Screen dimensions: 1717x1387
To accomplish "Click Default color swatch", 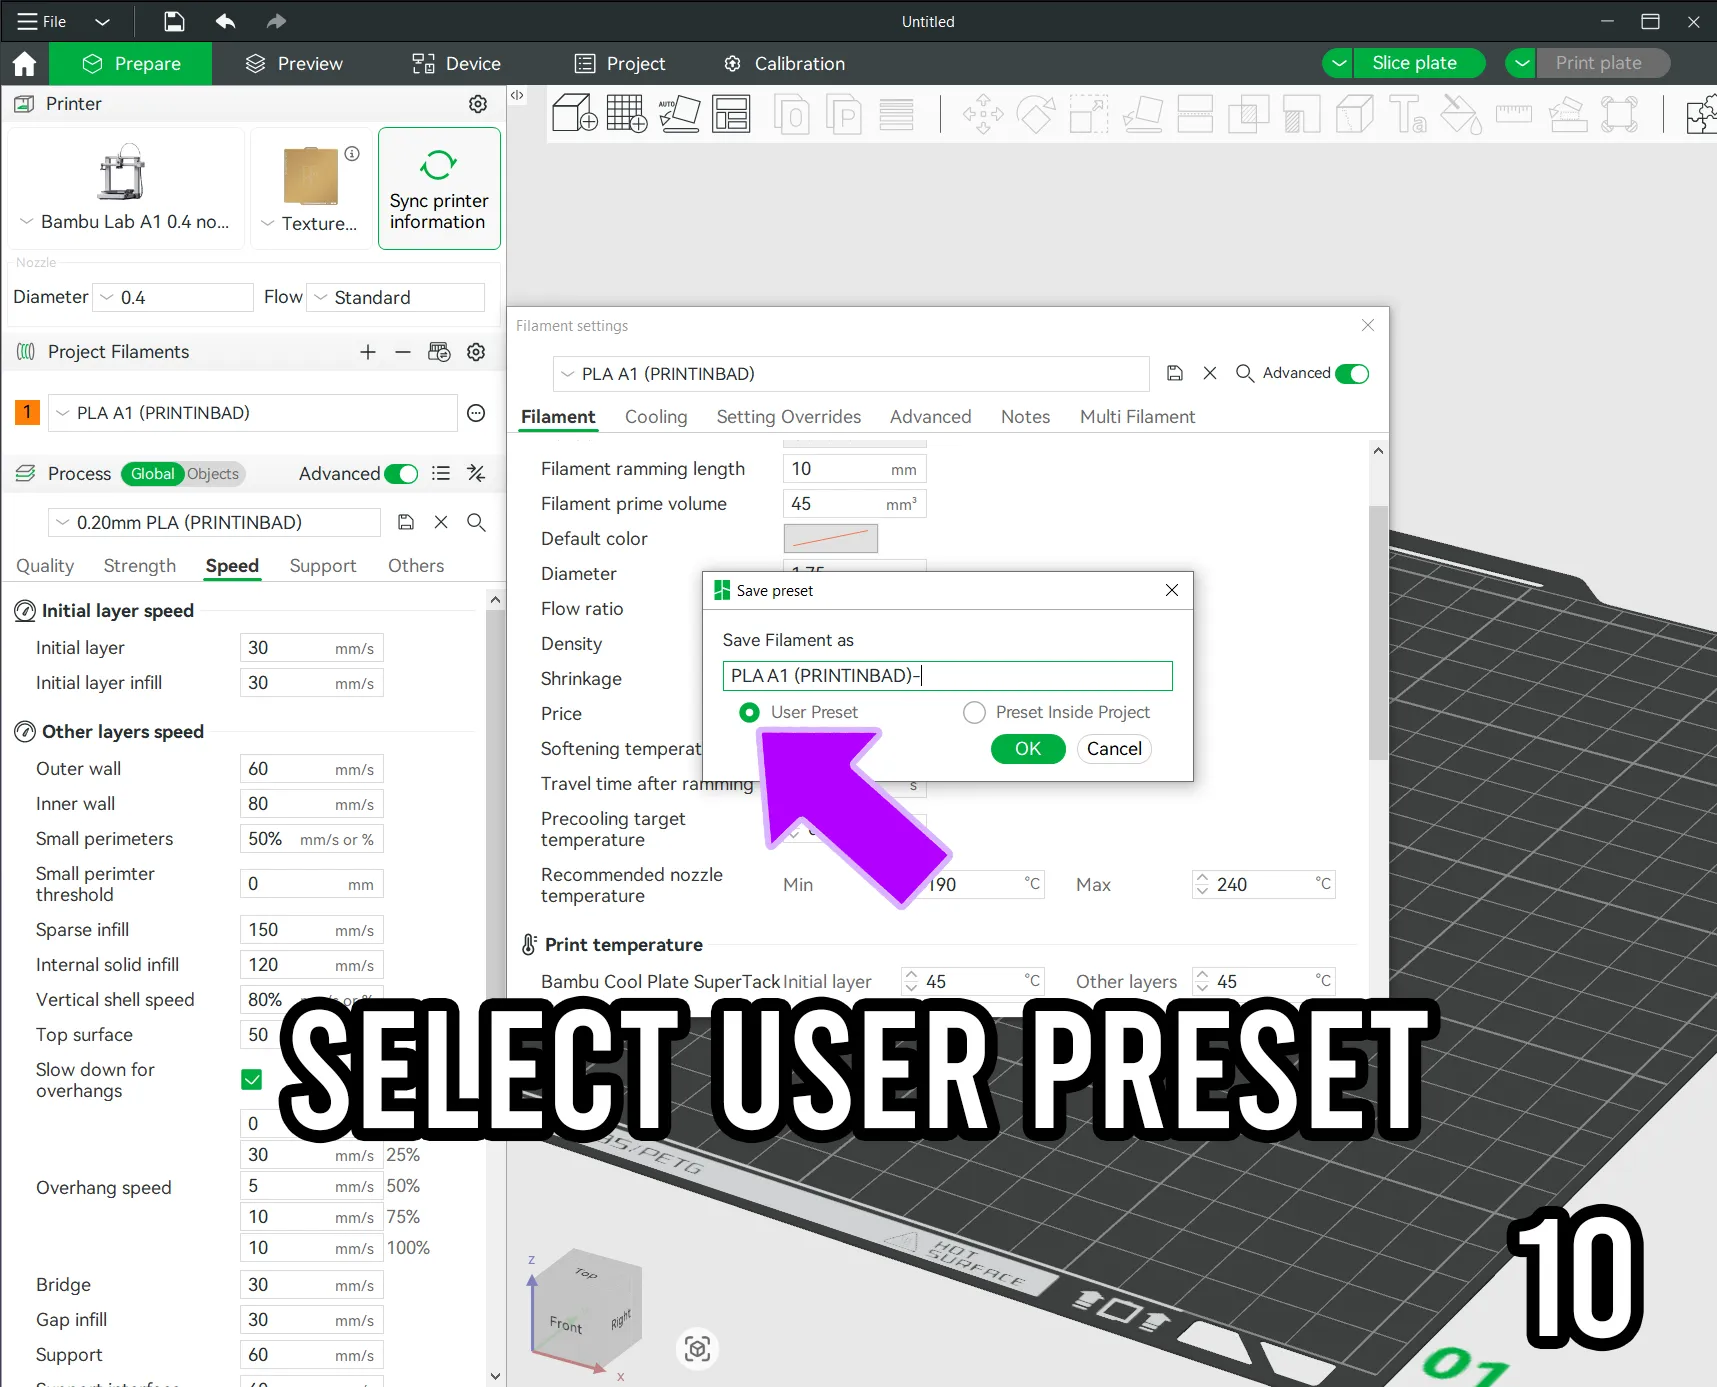I will point(831,538).
